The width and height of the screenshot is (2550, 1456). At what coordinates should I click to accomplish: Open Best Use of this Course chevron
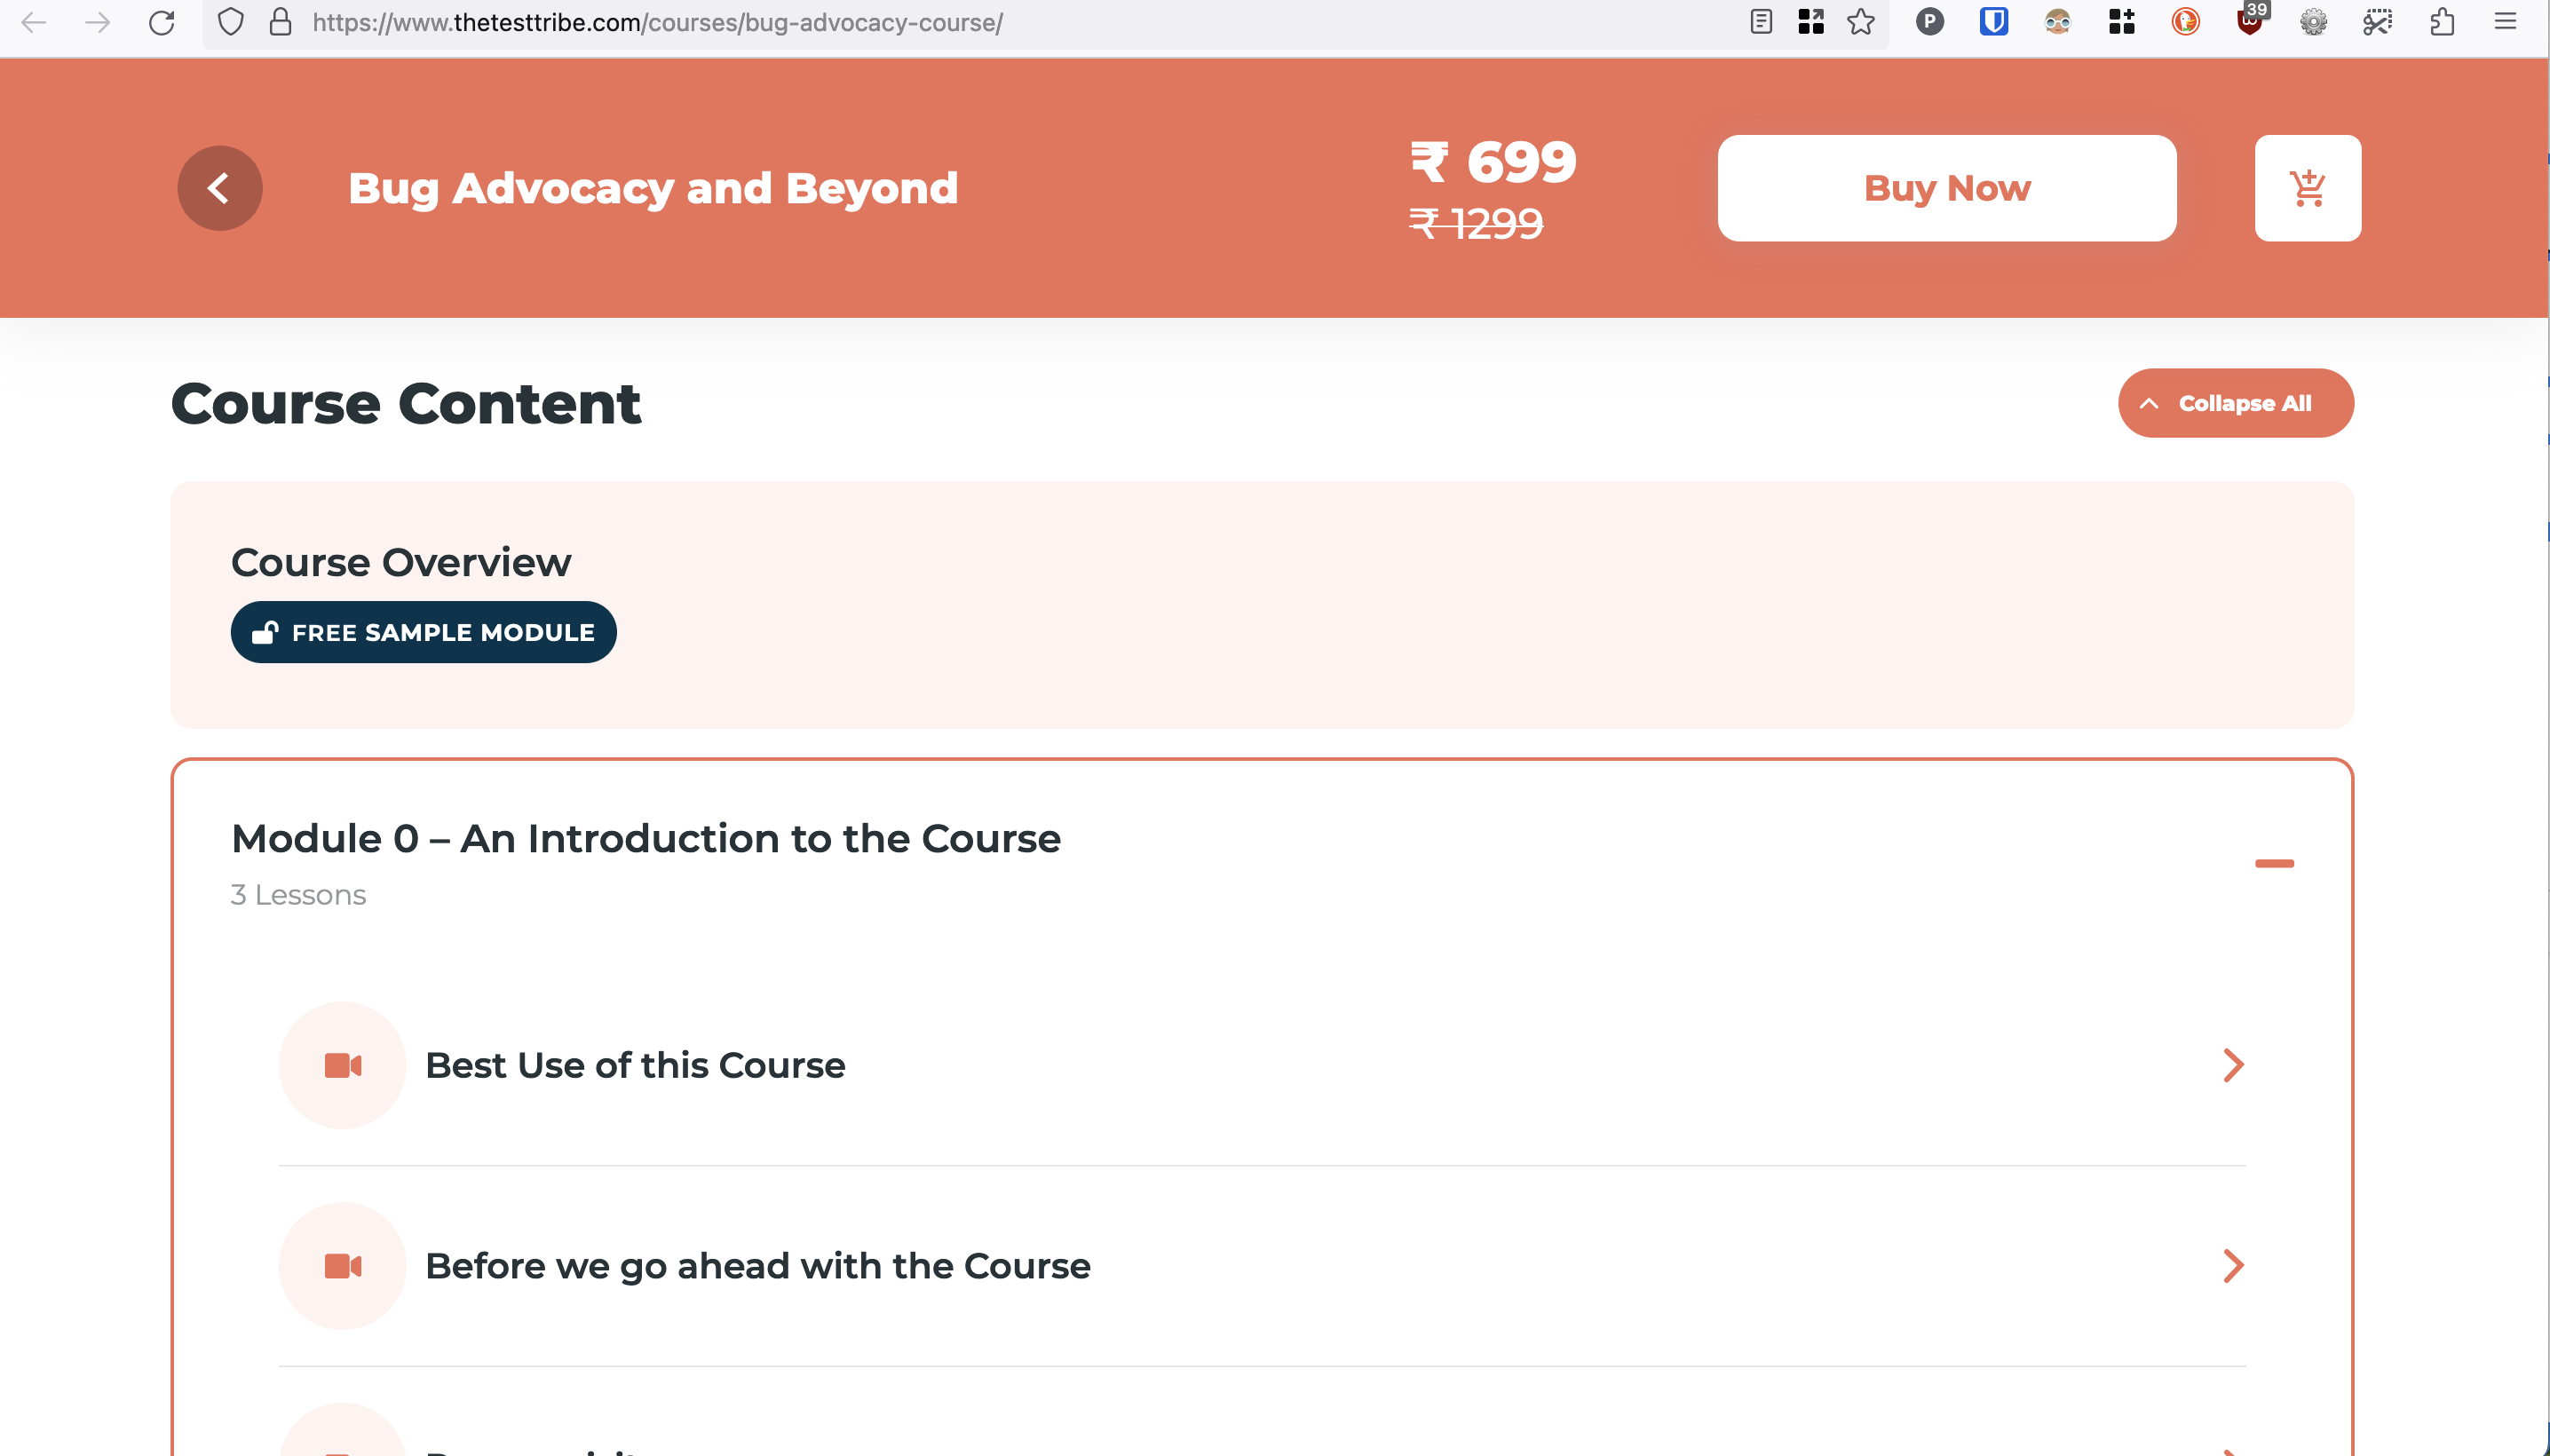pyautogui.click(x=2233, y=1065)
